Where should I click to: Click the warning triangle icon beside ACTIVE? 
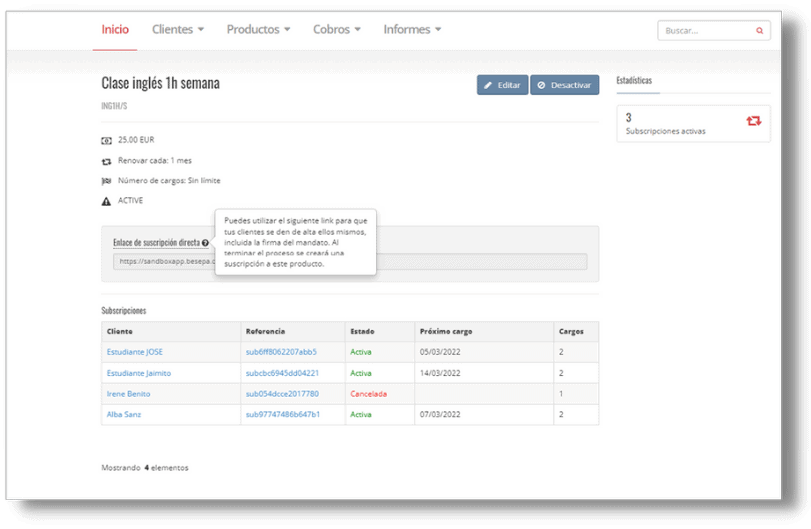point(106,201)
